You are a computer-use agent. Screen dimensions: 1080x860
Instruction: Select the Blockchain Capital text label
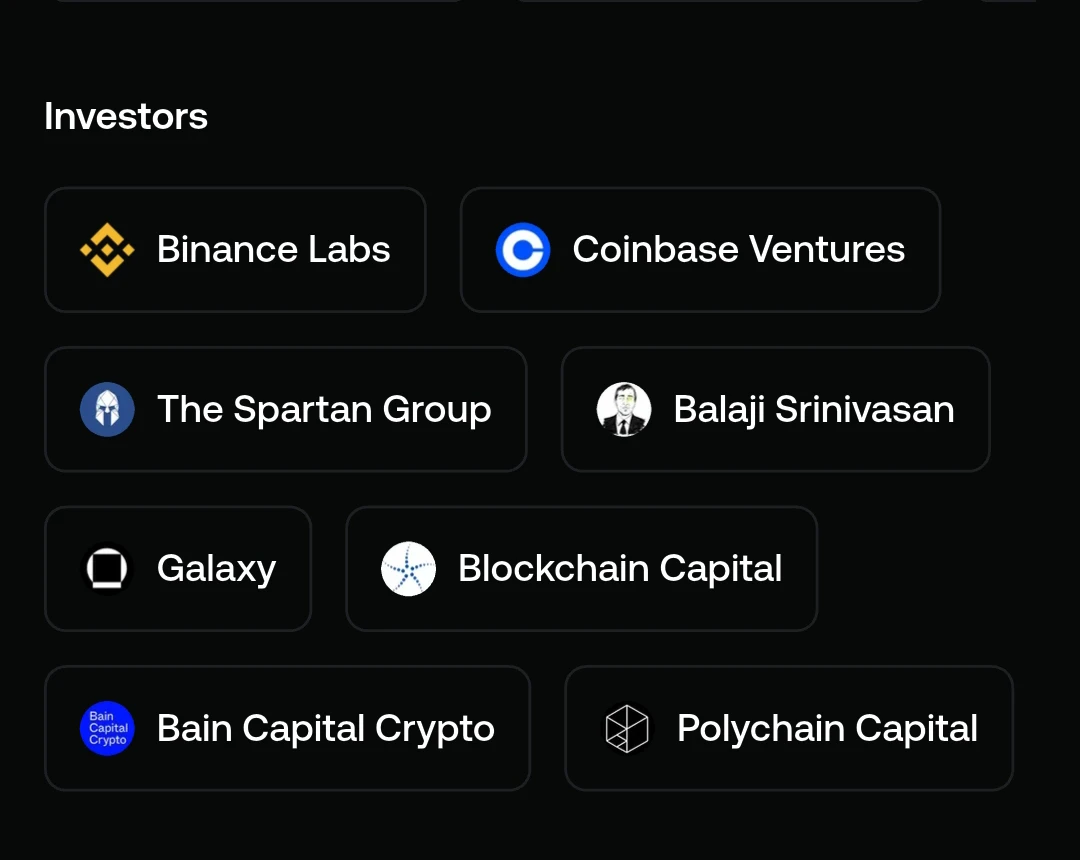pos(620,569)
